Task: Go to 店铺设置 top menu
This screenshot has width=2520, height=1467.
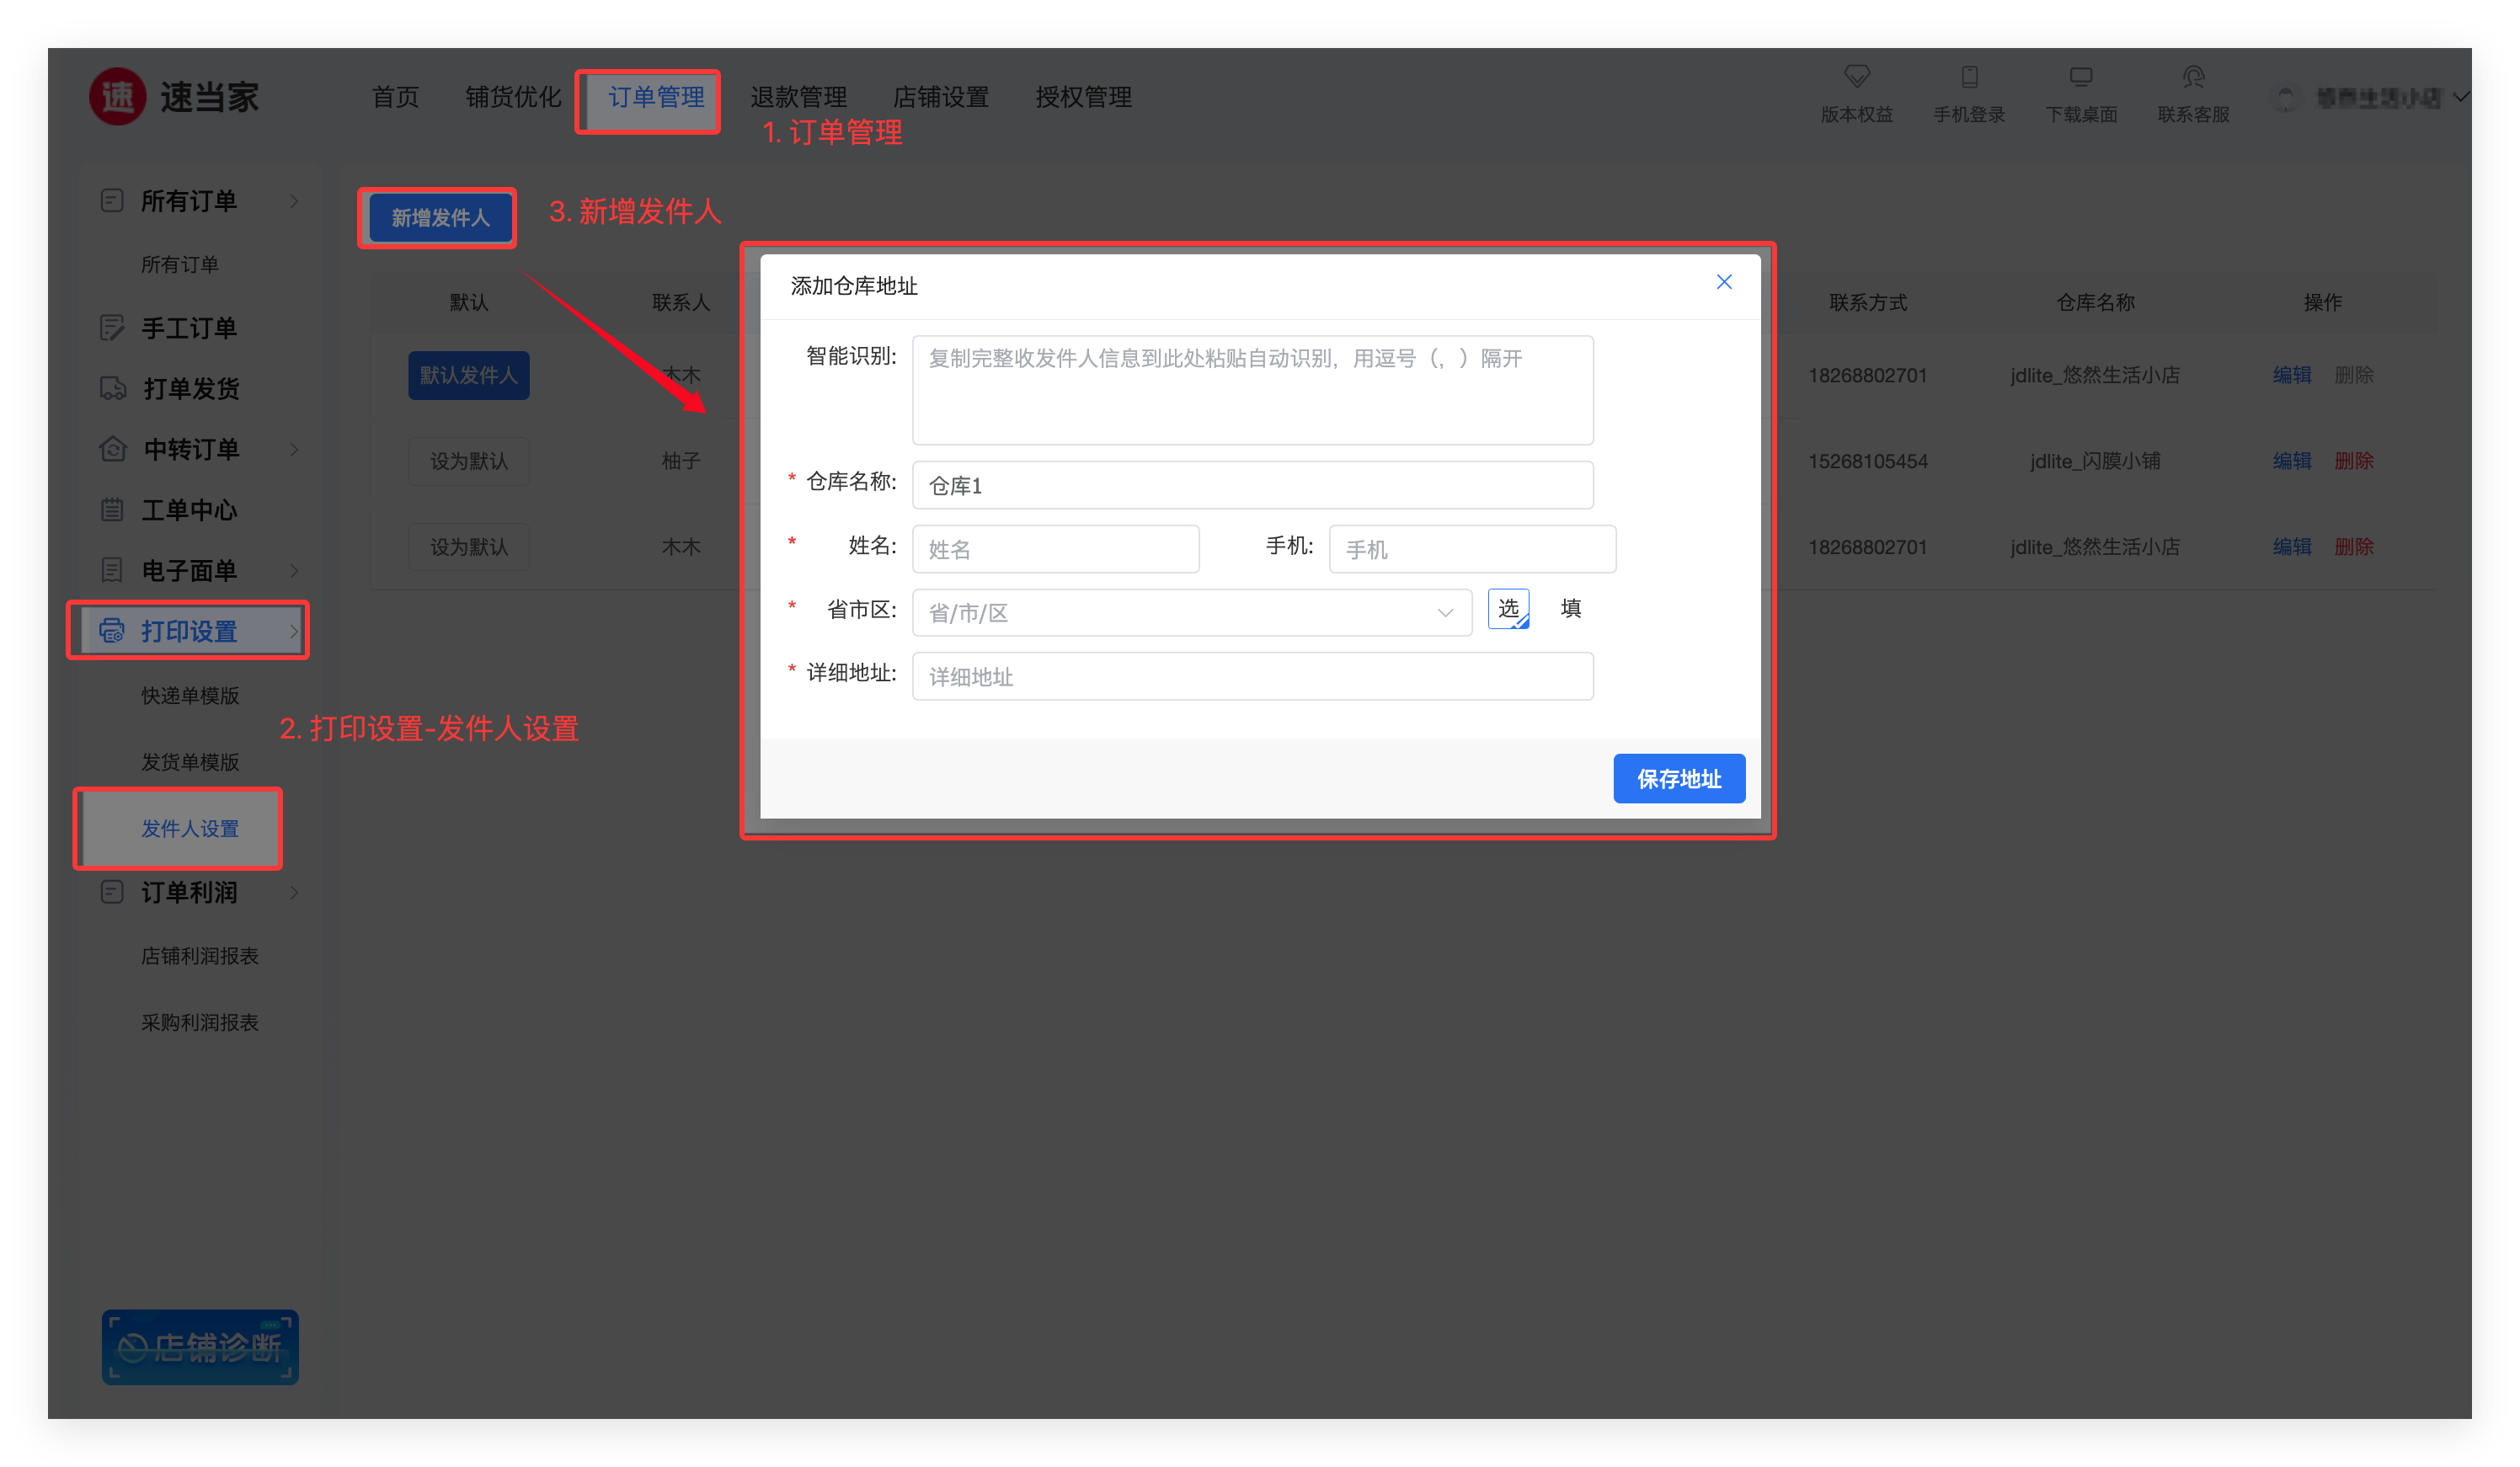Action: [x=940, y=97]
